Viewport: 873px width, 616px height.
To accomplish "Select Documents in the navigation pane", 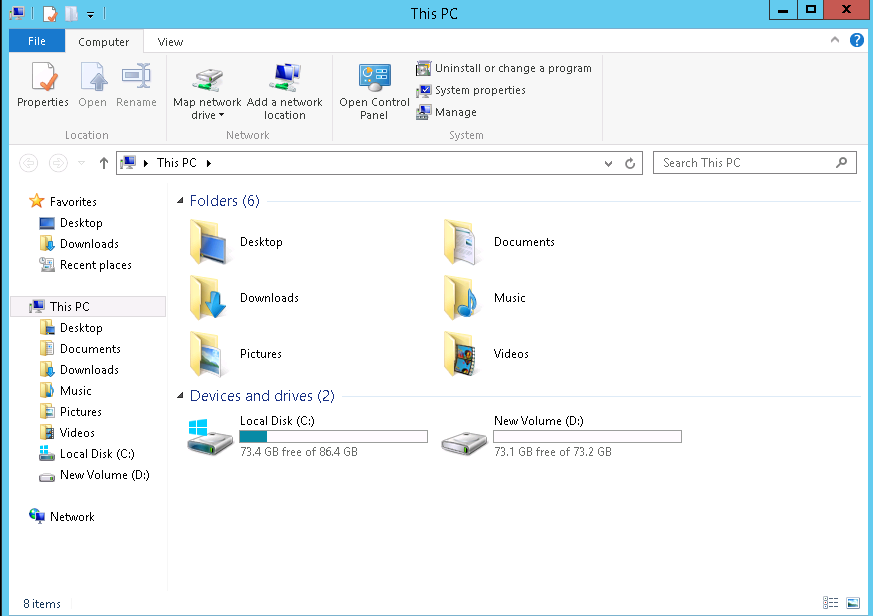I will 80,349.
